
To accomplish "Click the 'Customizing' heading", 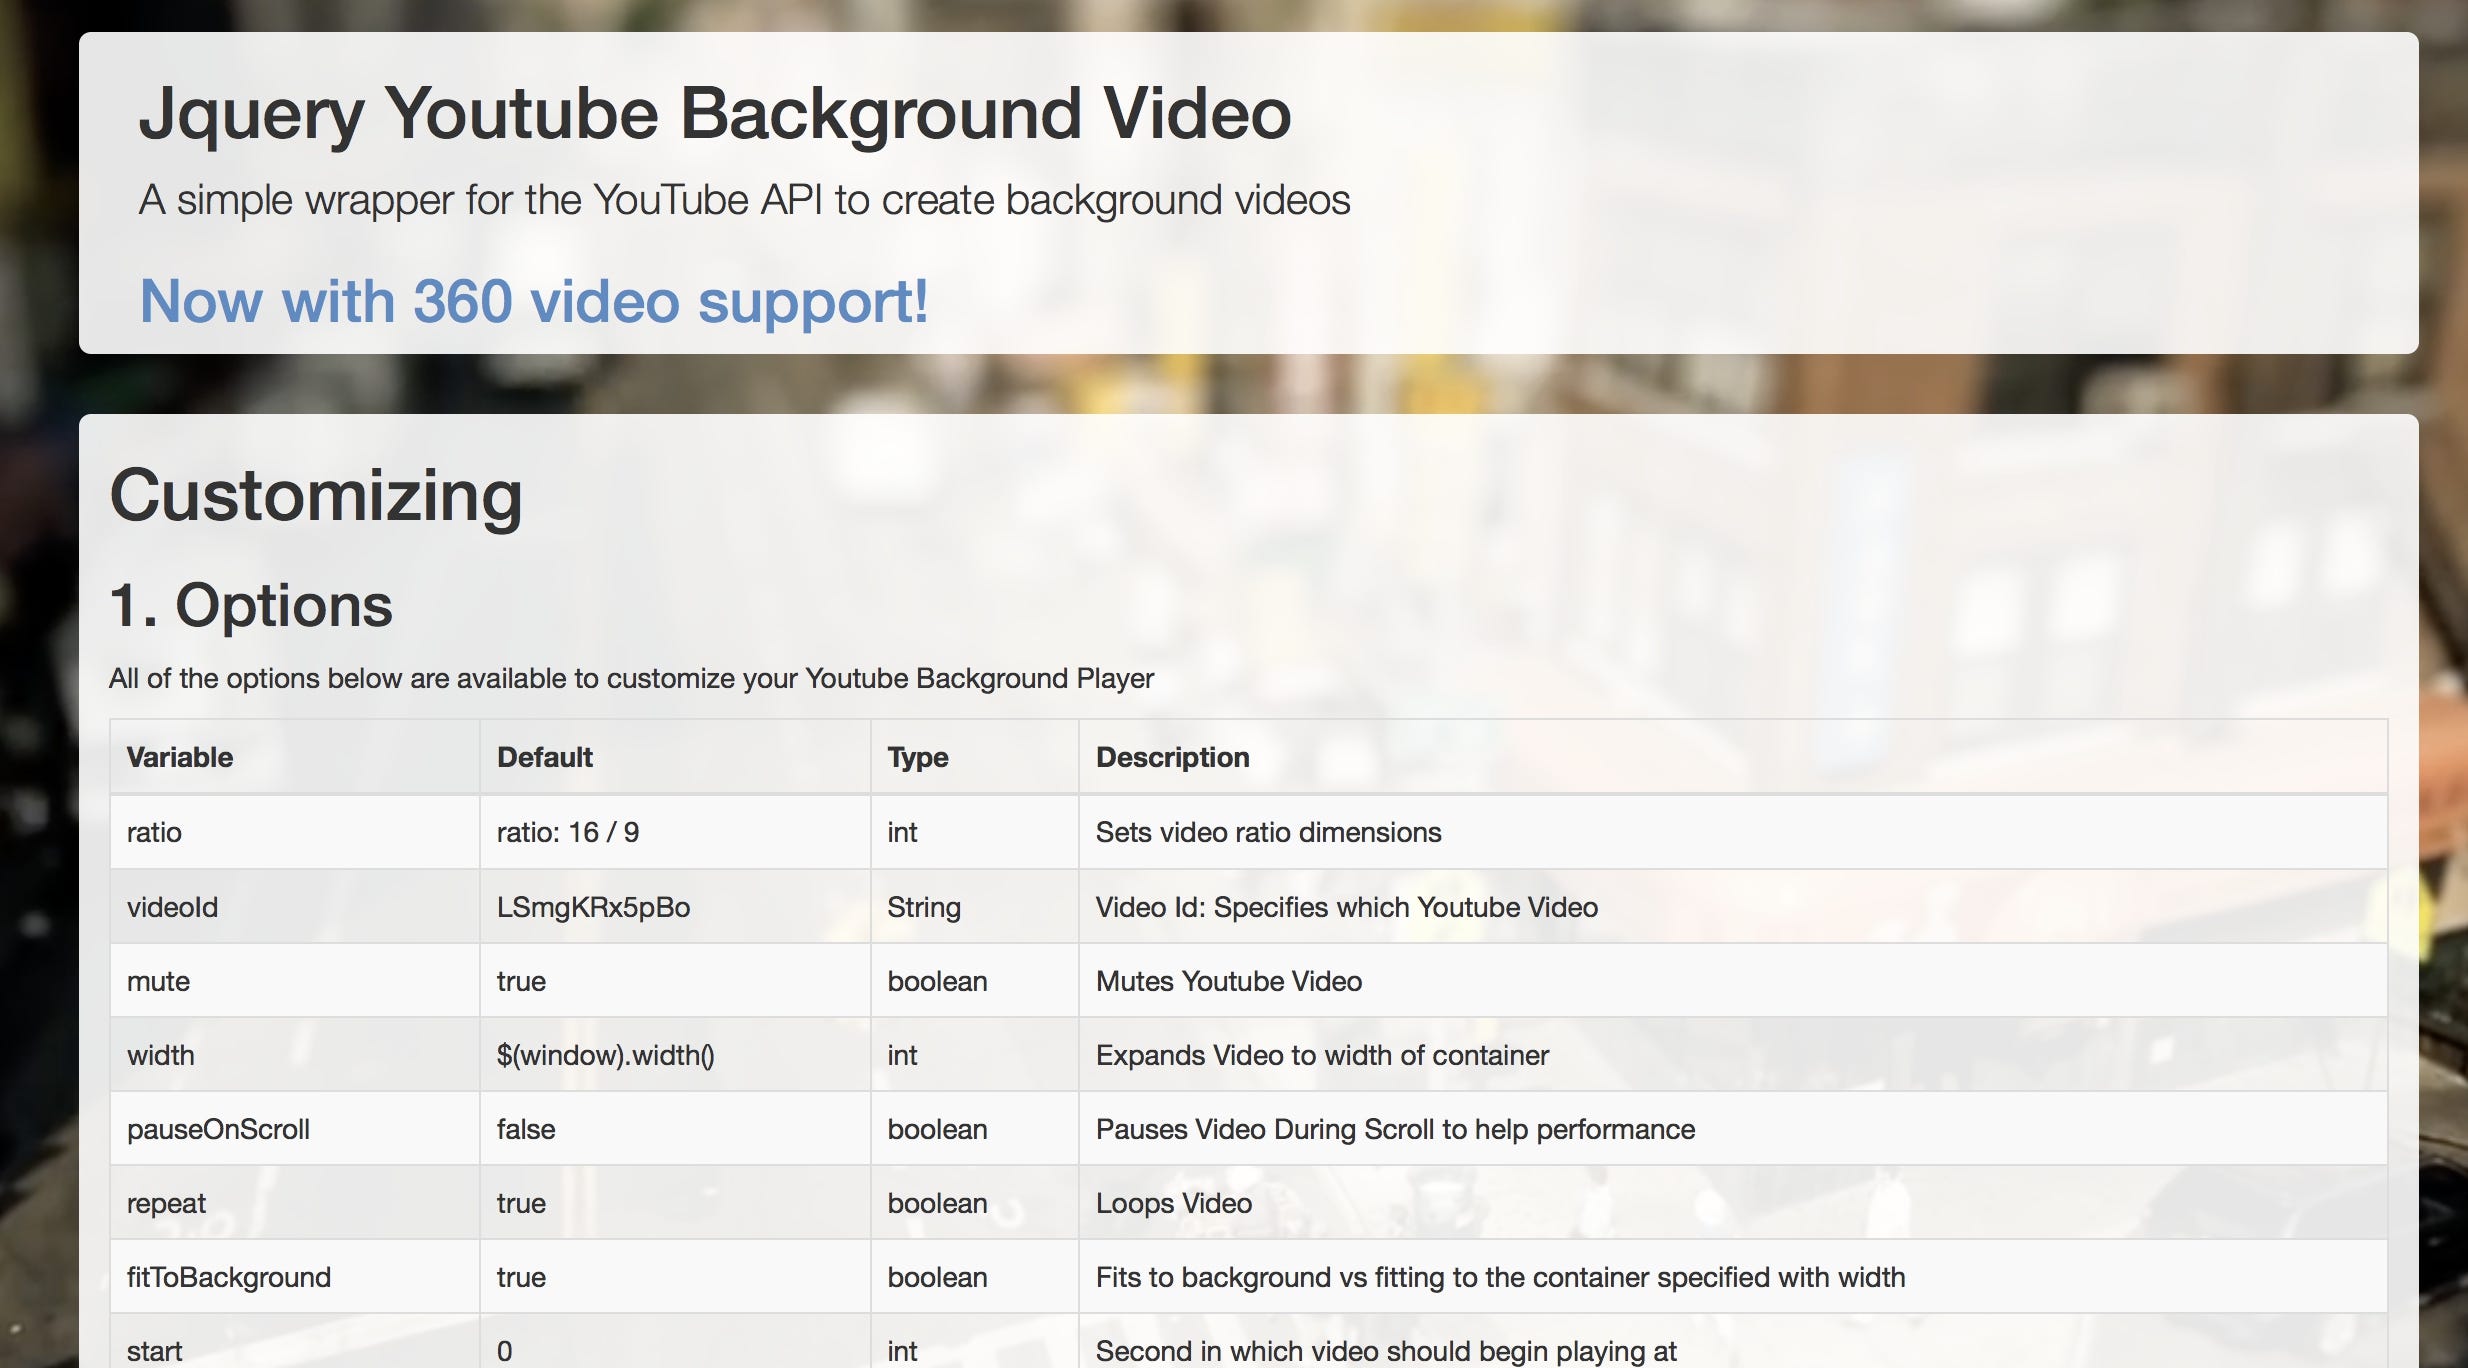I will coord(316,496).
